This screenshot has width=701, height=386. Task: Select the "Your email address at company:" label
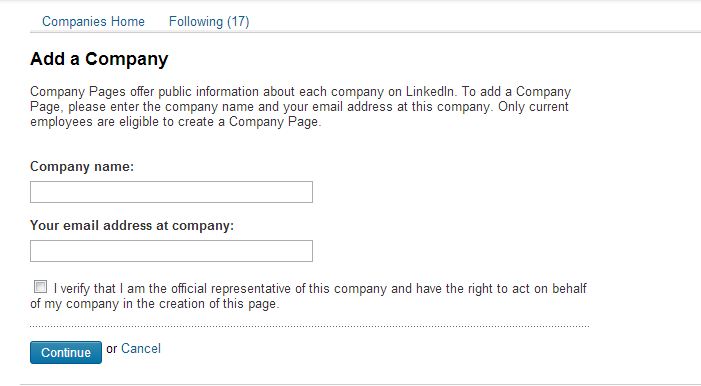pos(132,225)
